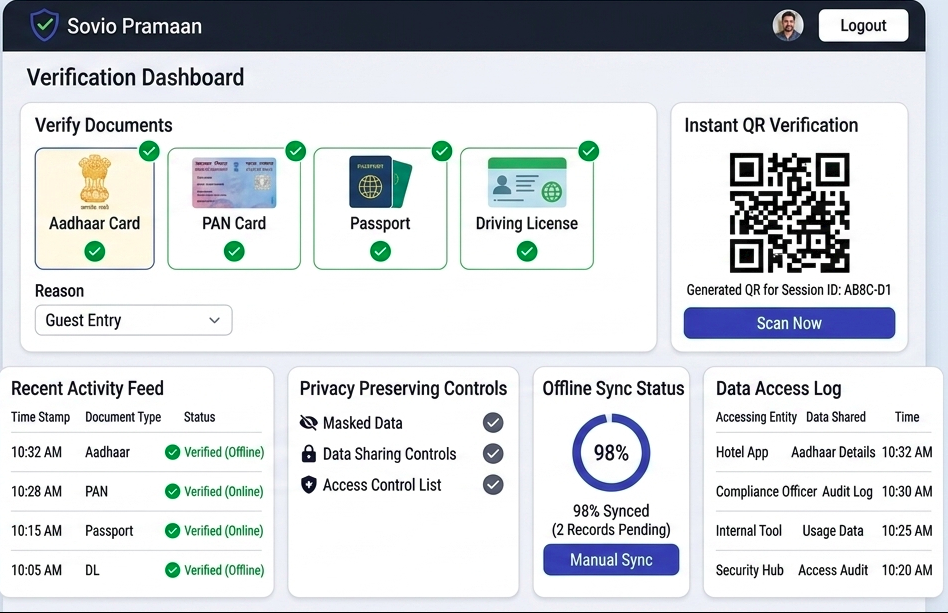Open the Reason dropdown showing Guest Entry
Viewport: 948px width, 613px height.
pyautogui.click(x=134, y=320)
